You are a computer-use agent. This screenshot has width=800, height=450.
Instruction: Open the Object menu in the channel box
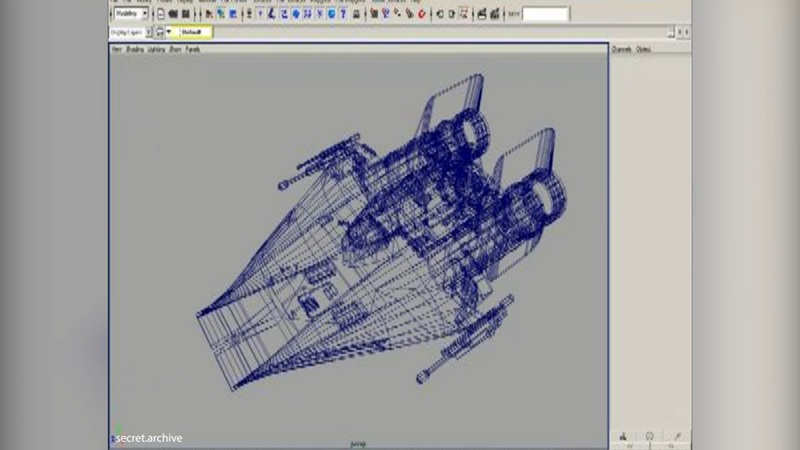(643, 49)
